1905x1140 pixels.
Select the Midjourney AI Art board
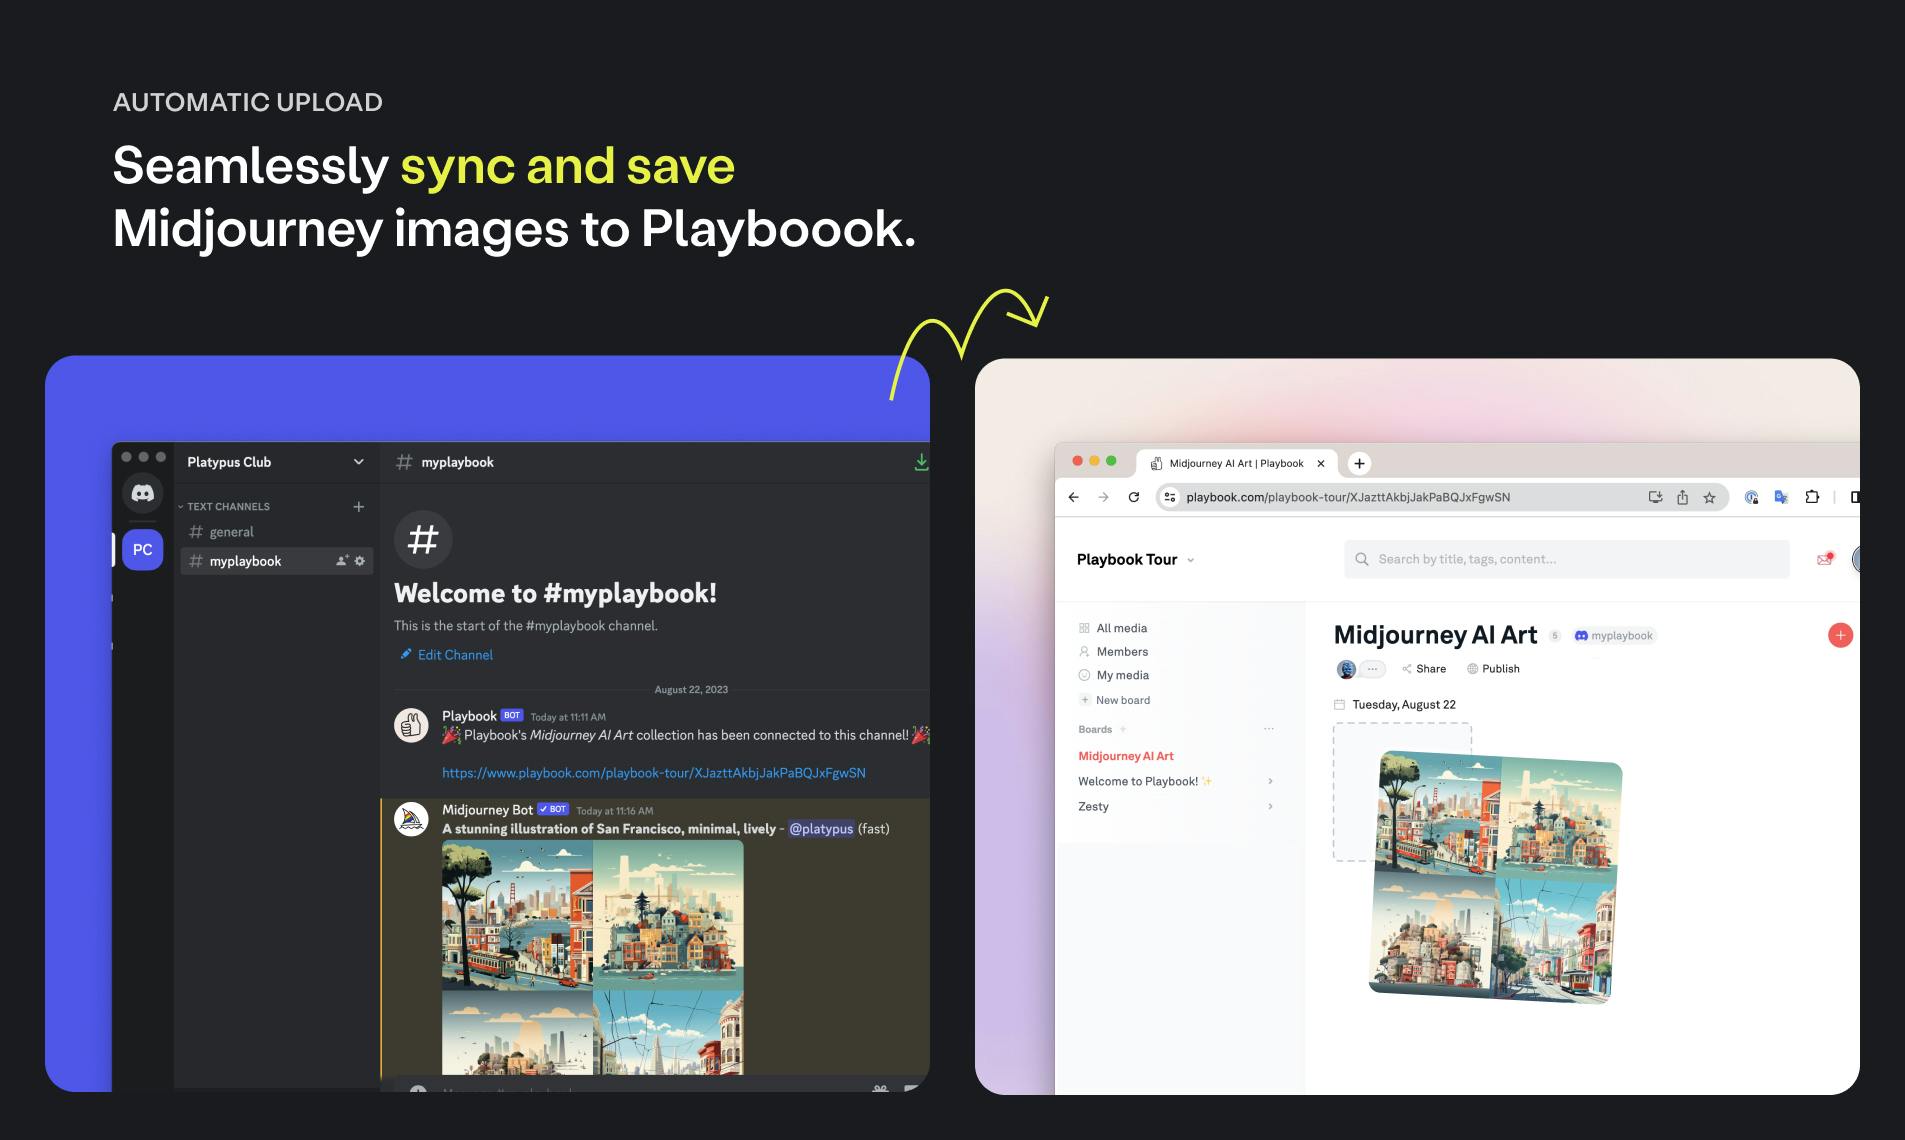click(1126, 756)
